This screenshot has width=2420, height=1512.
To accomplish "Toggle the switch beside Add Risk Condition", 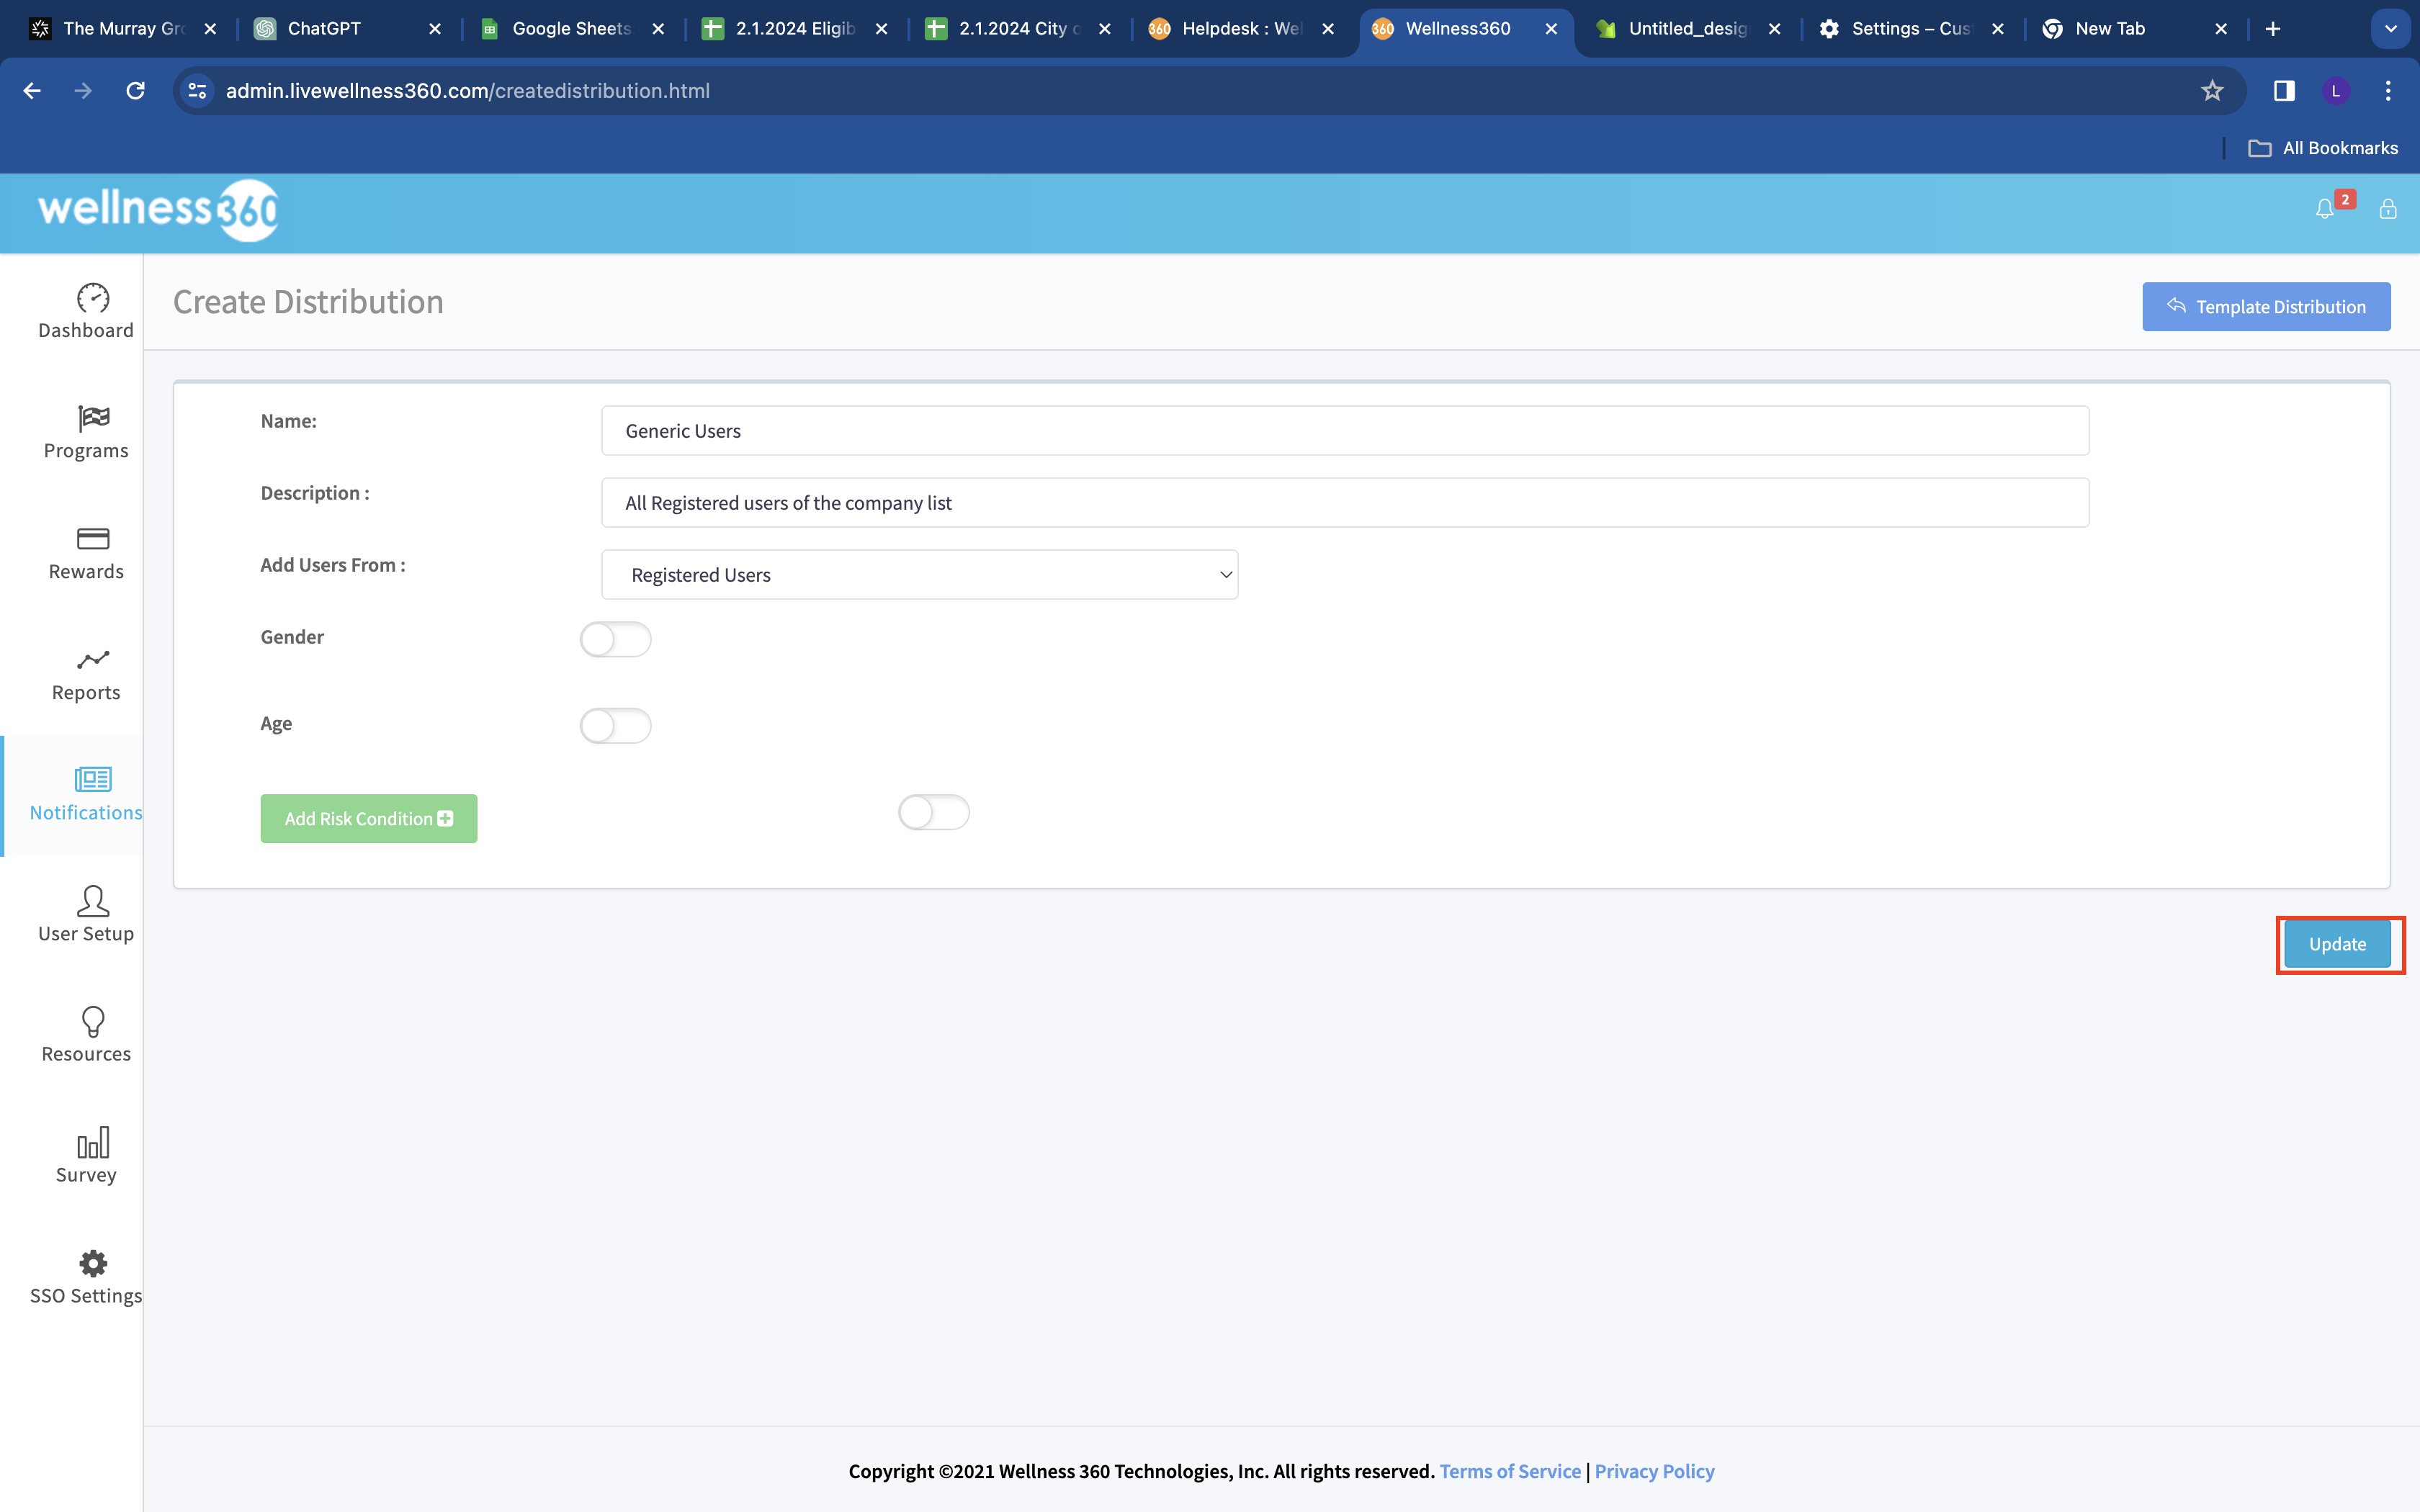I will [x=933, y=812].
